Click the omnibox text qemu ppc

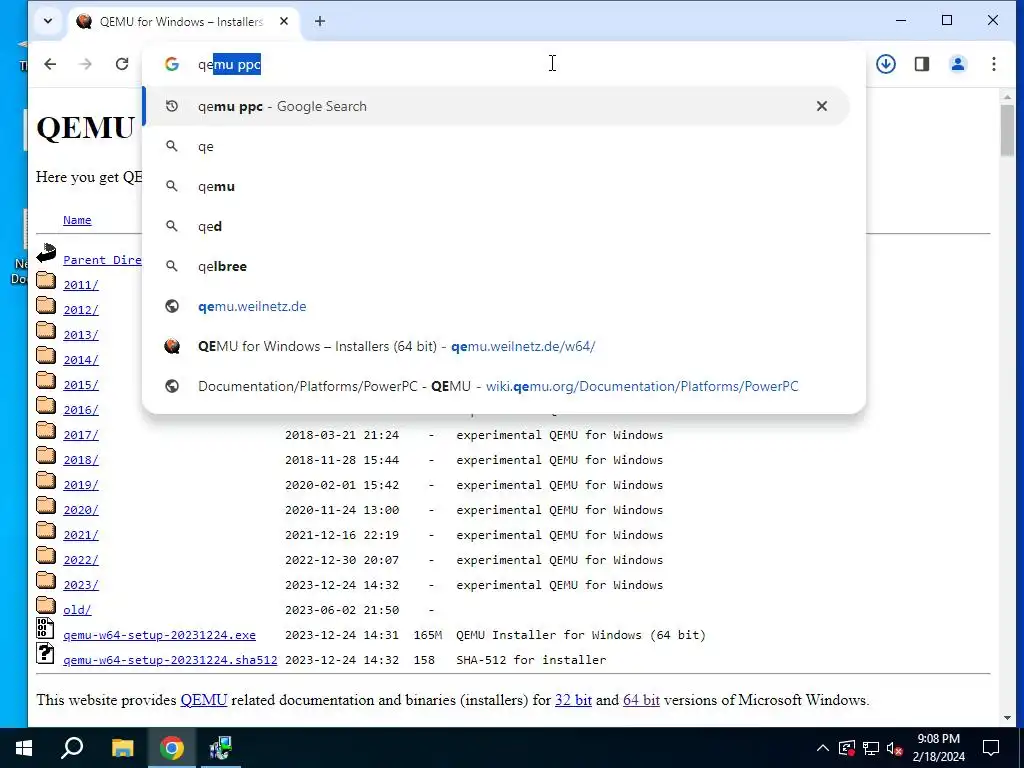click(x=229, y=64)
